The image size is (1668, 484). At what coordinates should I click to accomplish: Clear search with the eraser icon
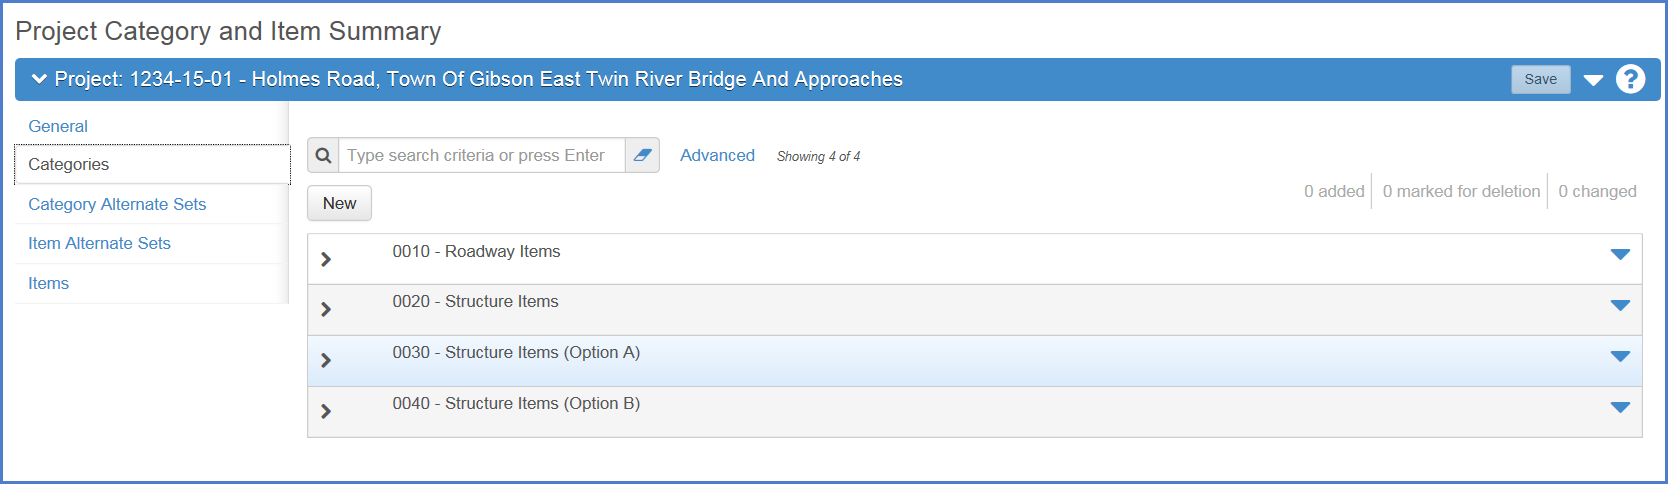tap(642, 156)
